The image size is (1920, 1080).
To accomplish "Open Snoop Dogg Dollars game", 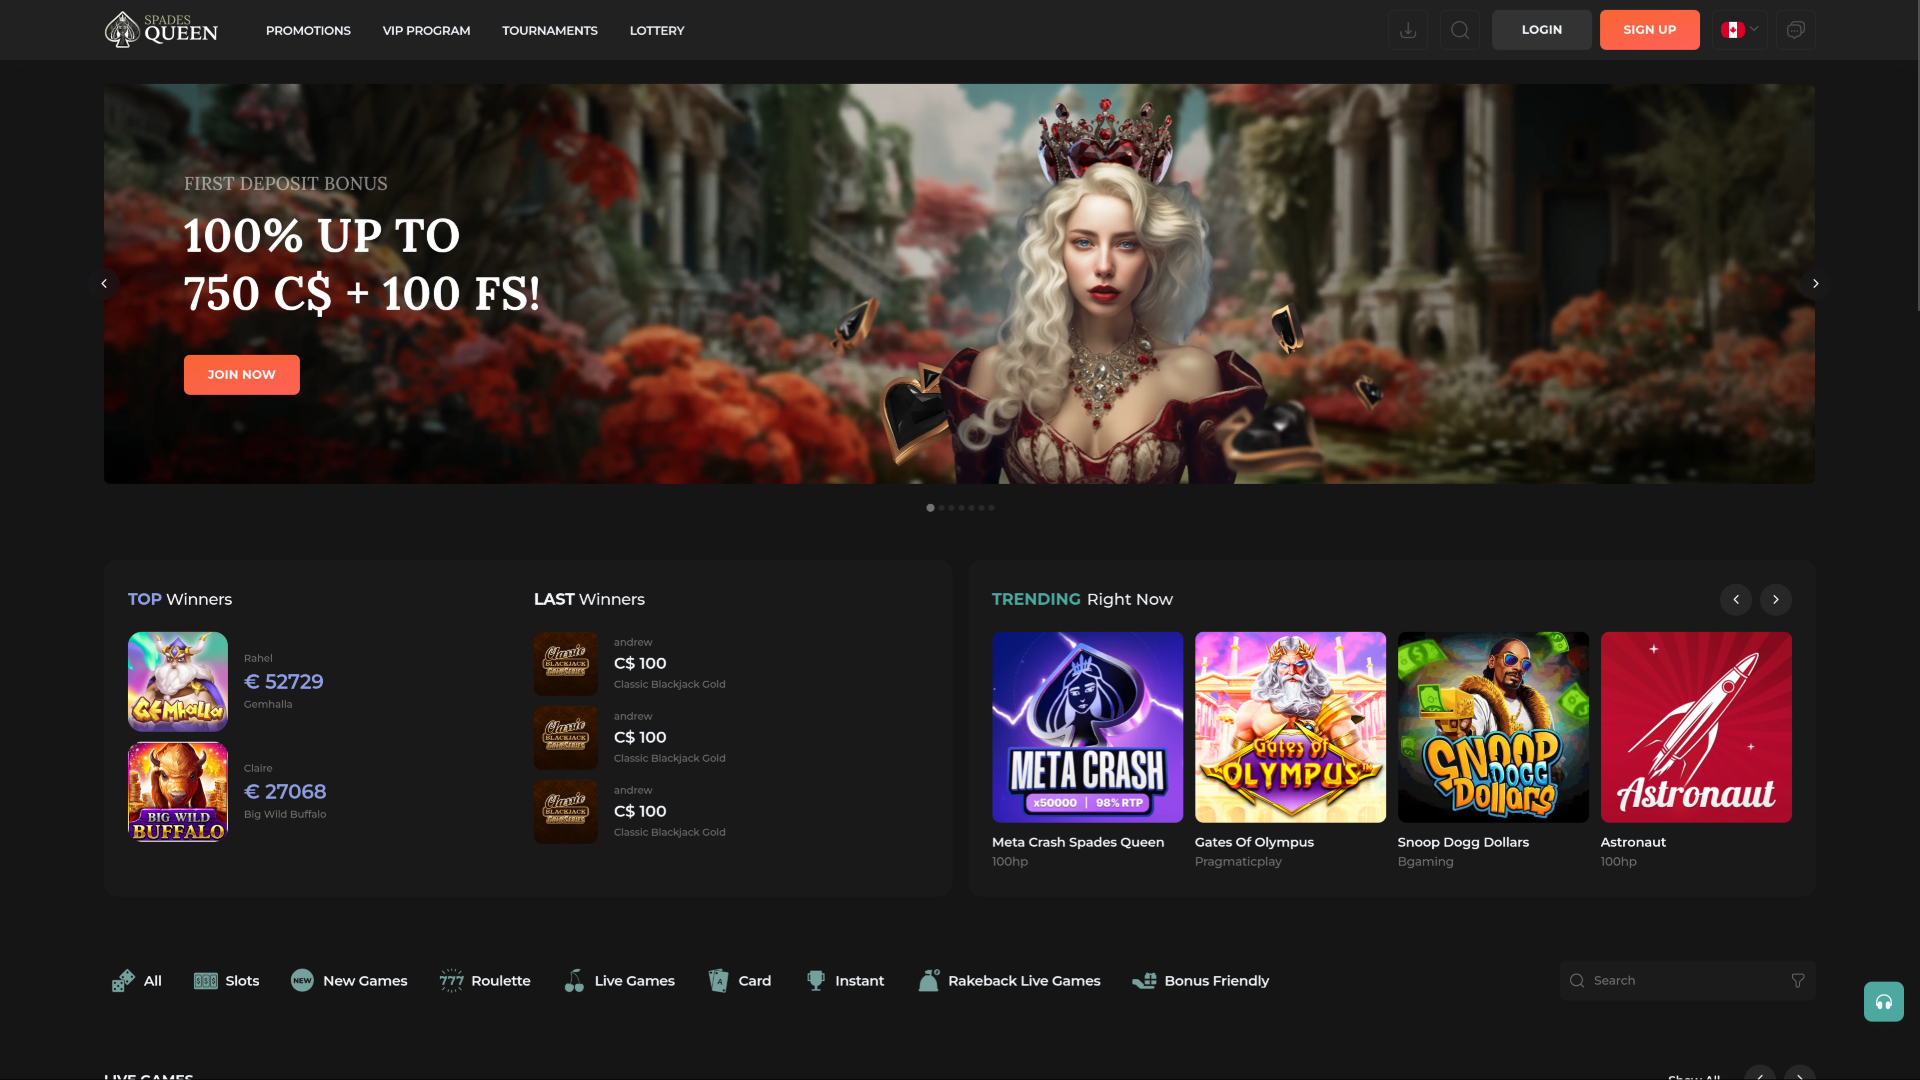I will click(1493, 727).
